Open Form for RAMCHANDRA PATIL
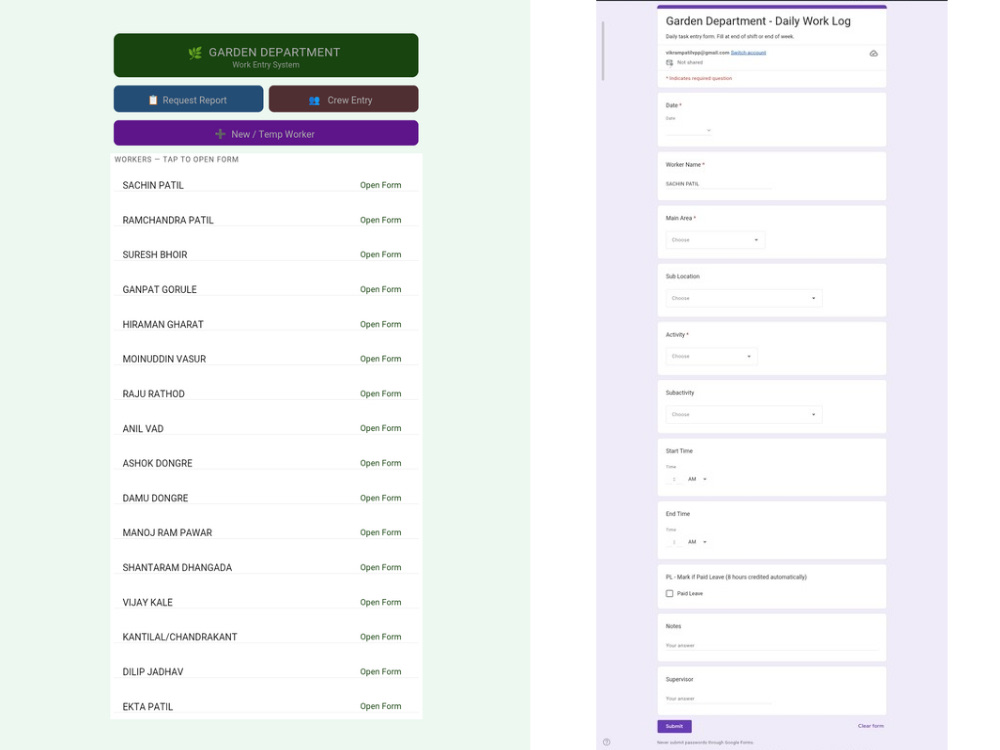Viewport: 1000px width, 750px height. pyautogui.click(x=381, y=220)
